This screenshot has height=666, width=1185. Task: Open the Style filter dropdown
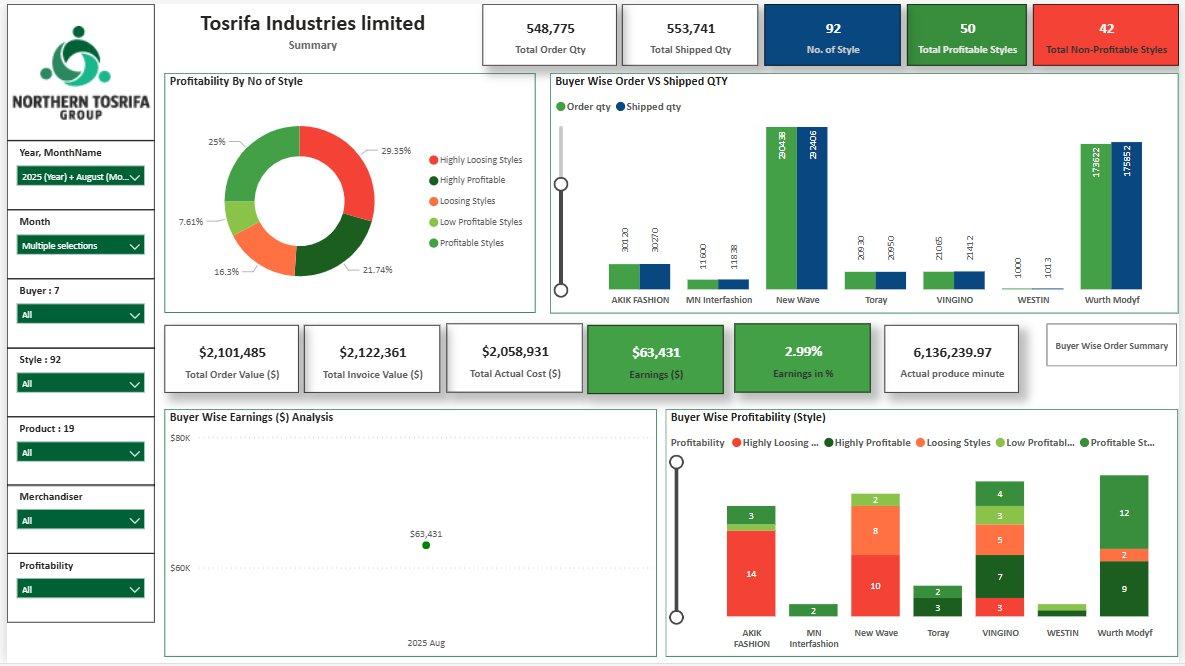tap(80, 383)
